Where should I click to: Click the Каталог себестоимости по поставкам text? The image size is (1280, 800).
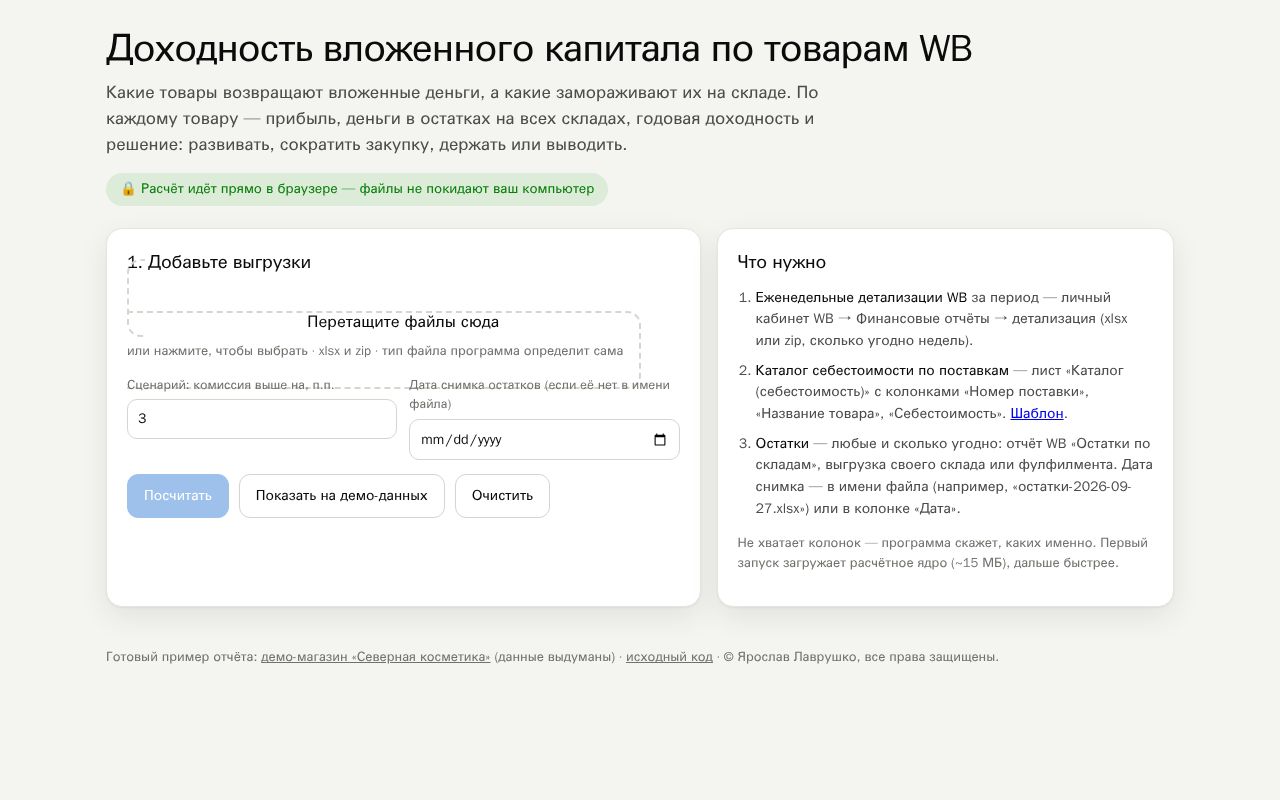[x=882, y=370]
